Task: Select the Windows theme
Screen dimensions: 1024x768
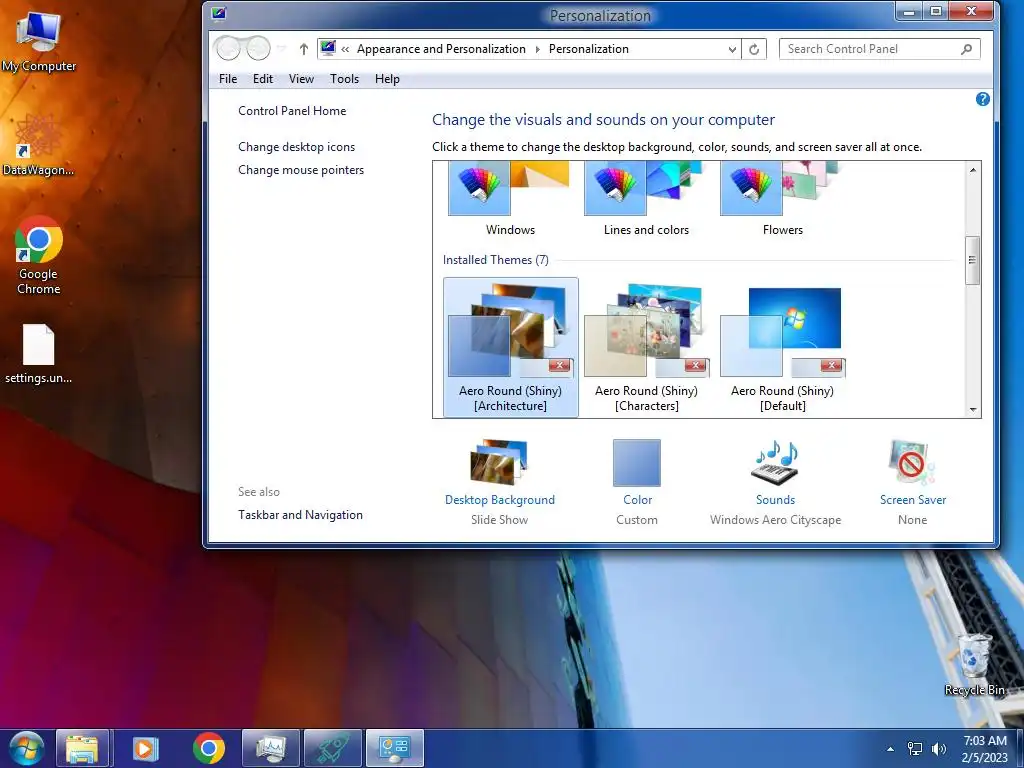Action: click(x=510, y=199)
